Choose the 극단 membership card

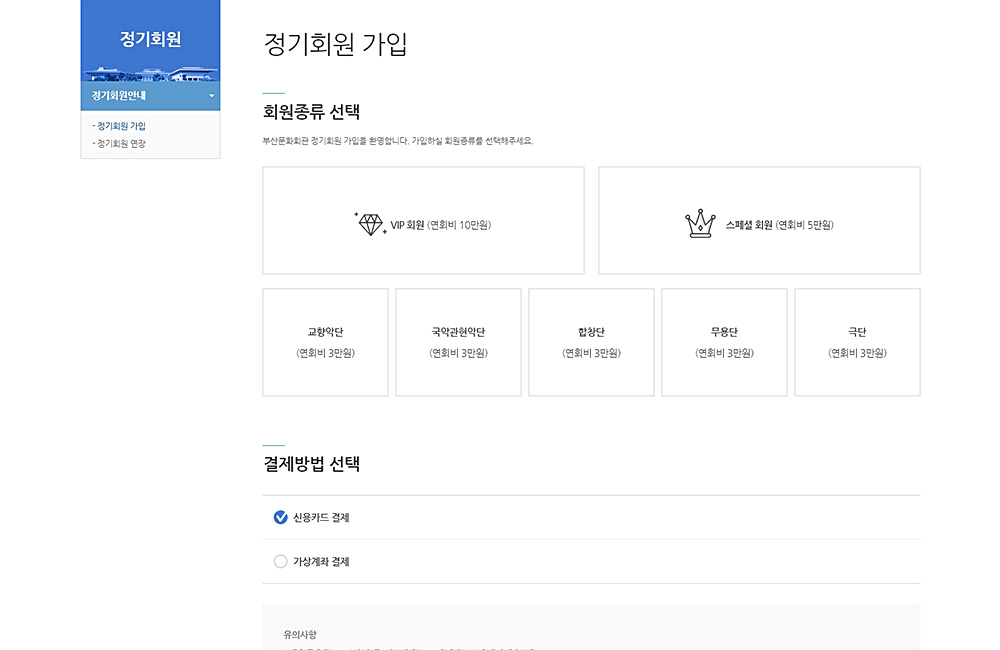point(857,342)
